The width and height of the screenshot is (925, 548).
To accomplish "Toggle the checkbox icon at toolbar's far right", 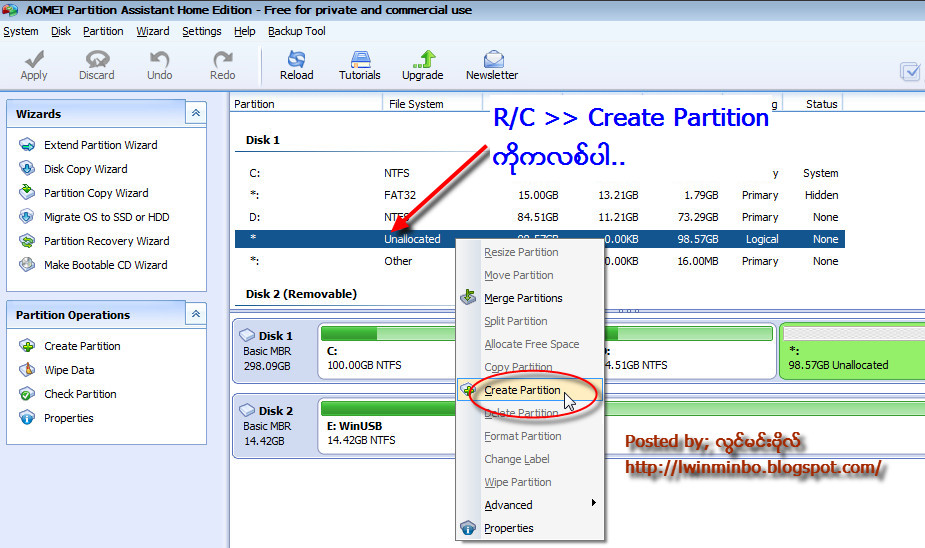I will click(x=910, y=71).
